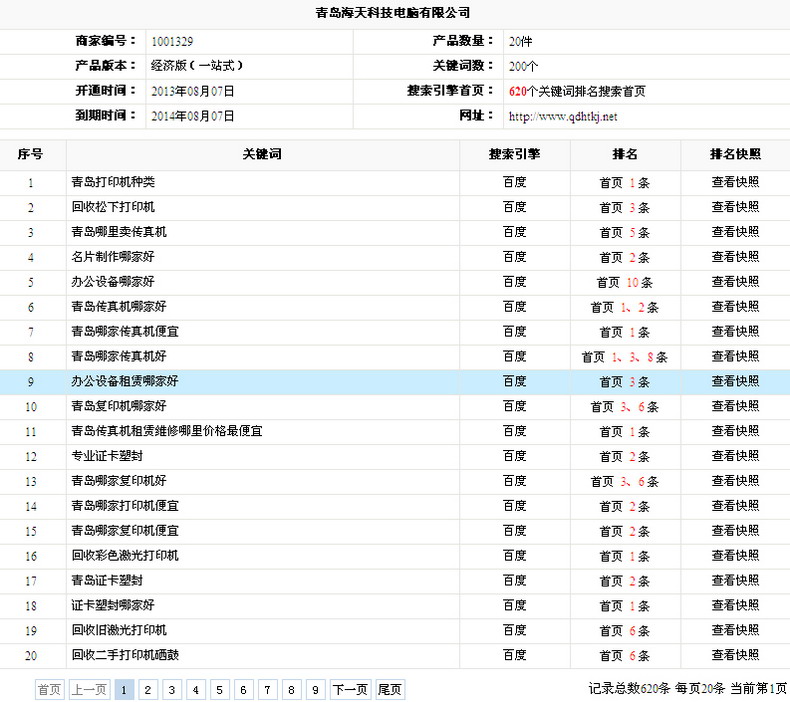Click the 下一页 next page button

350,689
